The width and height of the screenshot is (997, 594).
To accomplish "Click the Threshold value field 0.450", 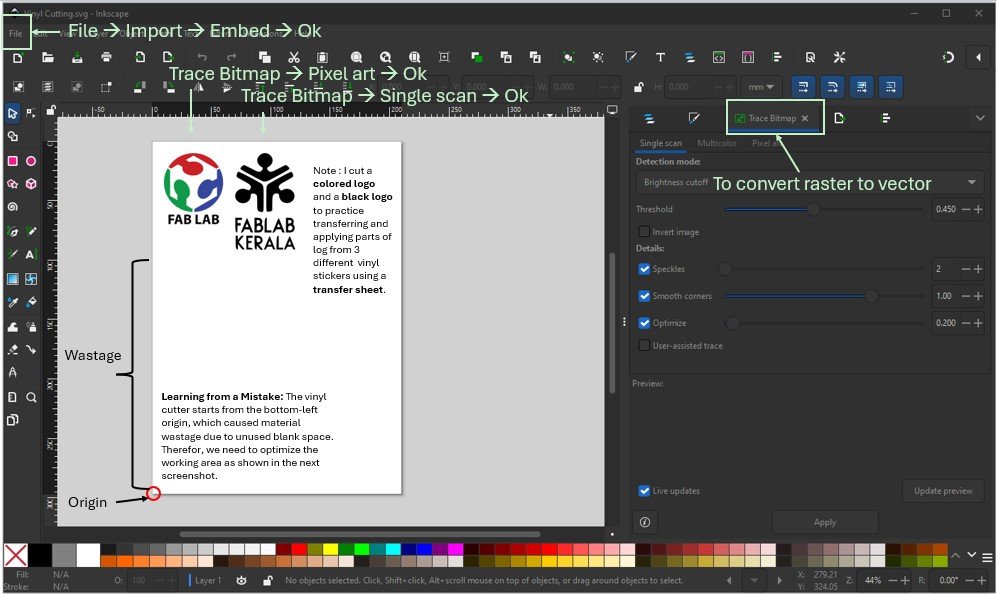I will [945, 209].
